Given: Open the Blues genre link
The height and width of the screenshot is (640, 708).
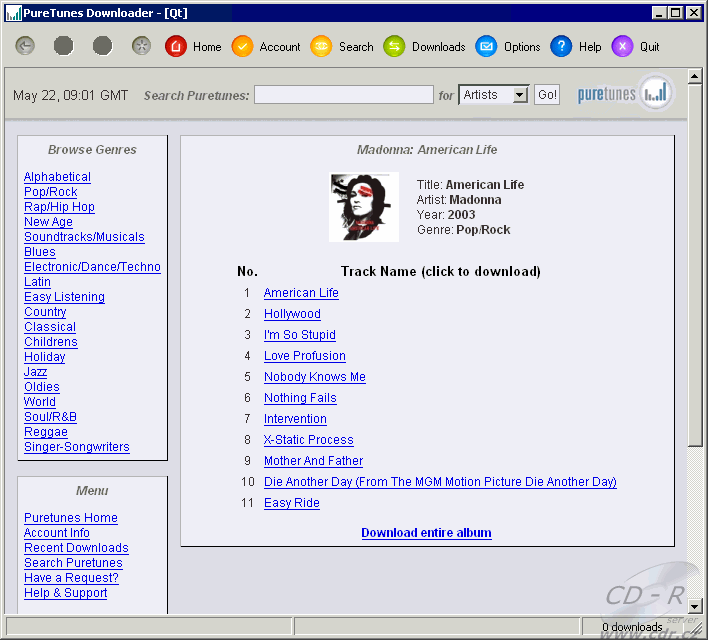Looking at the screenshot, I should [40, 252].
